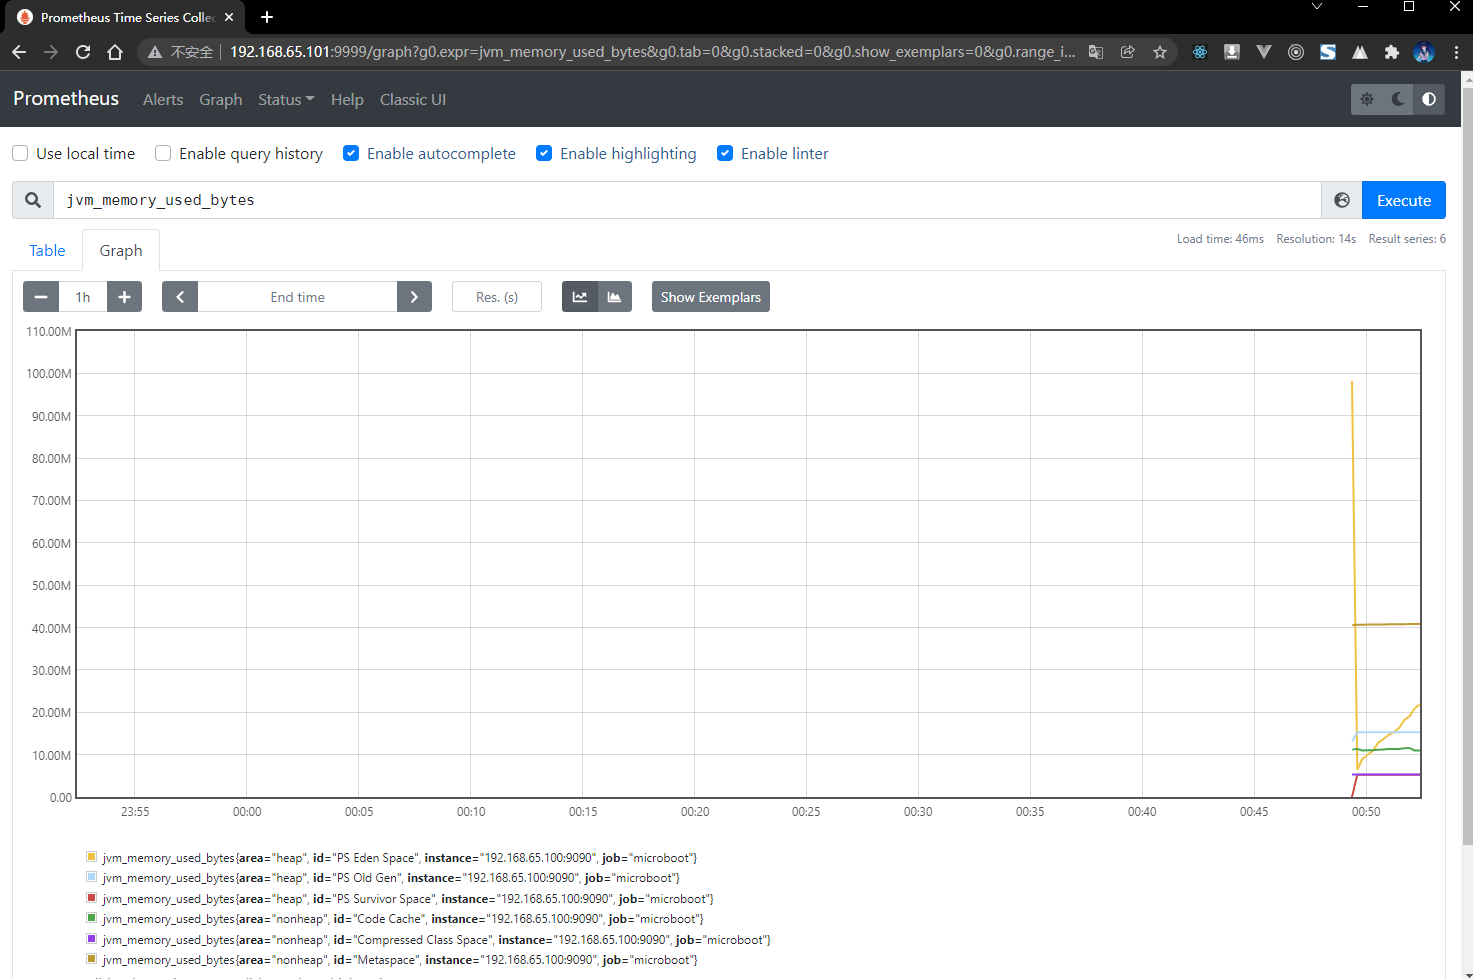Click the Load time: 46ms text
This screenshot has width=1473, height=979.
click(1220, 239)
